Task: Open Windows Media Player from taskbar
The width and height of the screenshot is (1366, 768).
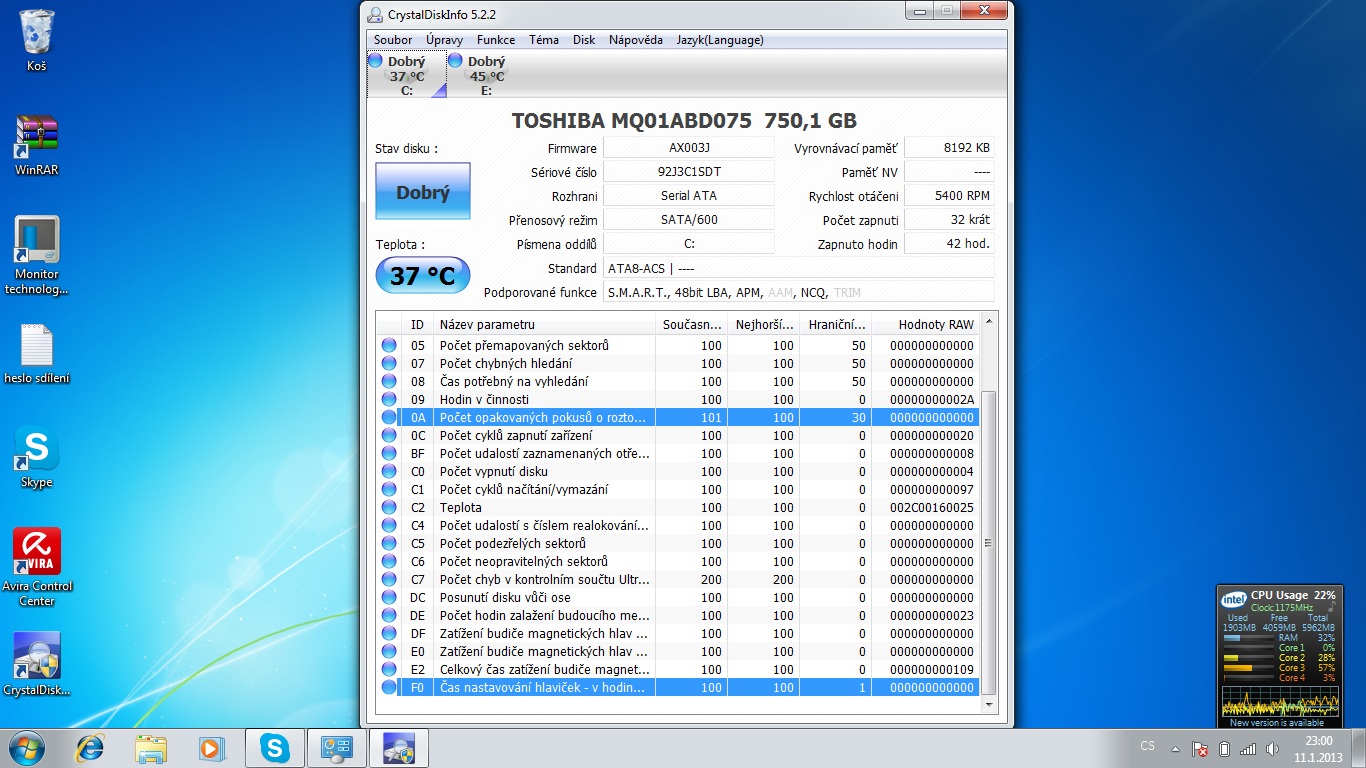Action: [210, 748]
